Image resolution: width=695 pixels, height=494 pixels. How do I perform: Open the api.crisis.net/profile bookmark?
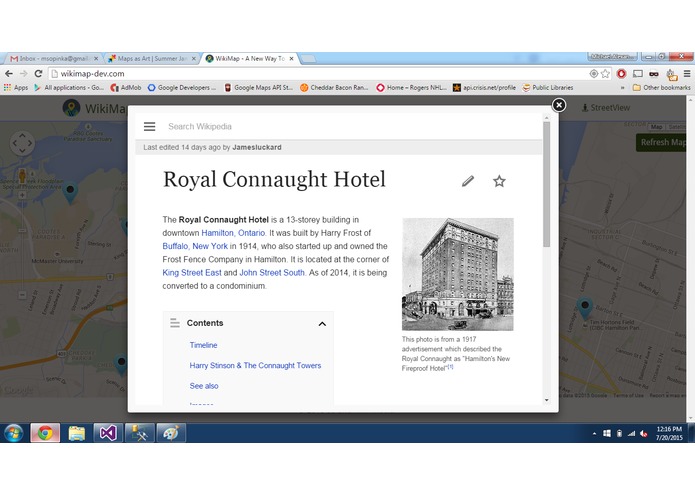tap(484, 88)
